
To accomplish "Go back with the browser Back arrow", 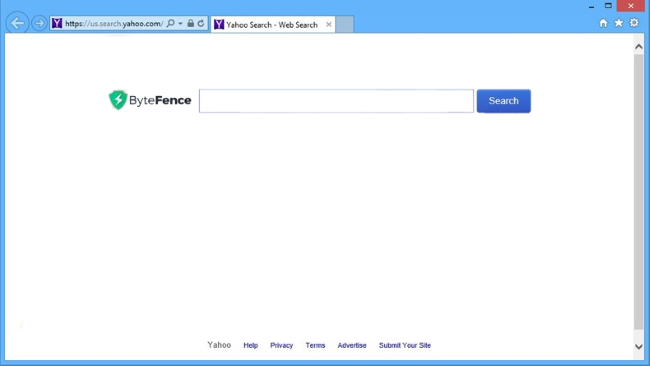I will pyautogui.click(x=17, y=23).
